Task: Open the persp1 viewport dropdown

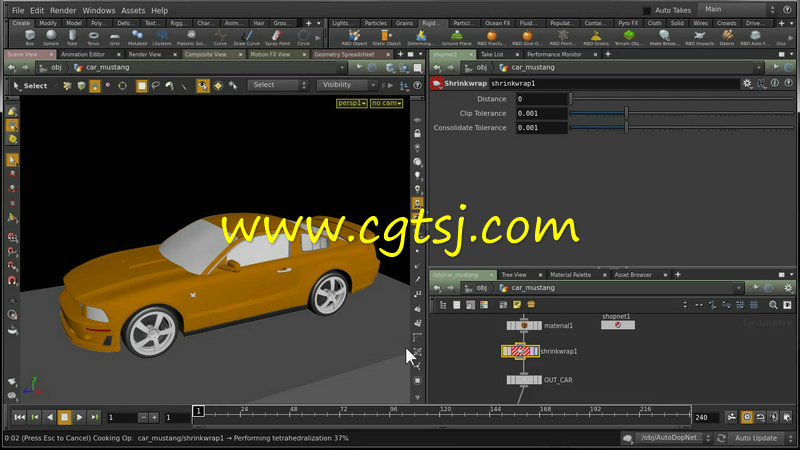Action: 352,103
